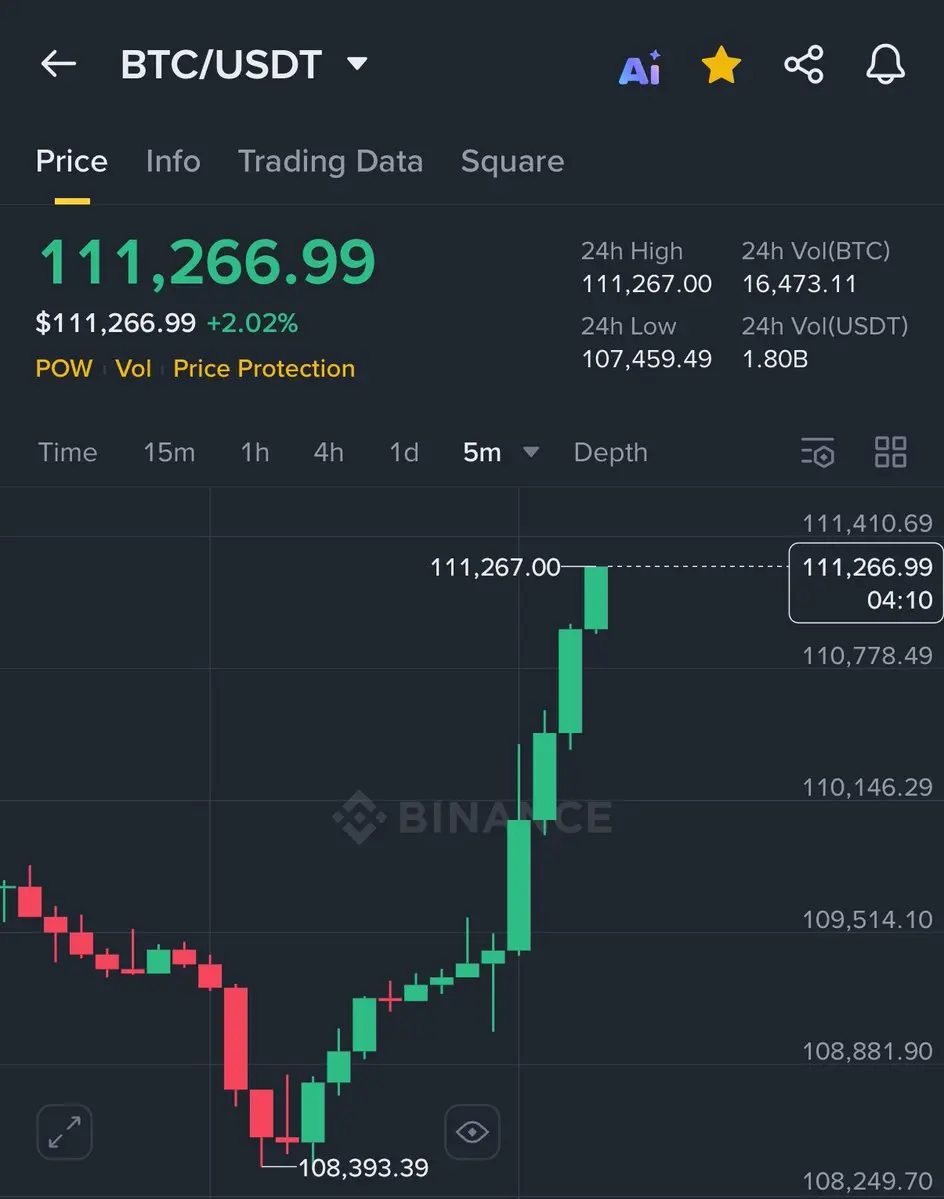Viewport: 944px width, 1199px height.
Task: Switch to the Info tab
Action: 174,161
